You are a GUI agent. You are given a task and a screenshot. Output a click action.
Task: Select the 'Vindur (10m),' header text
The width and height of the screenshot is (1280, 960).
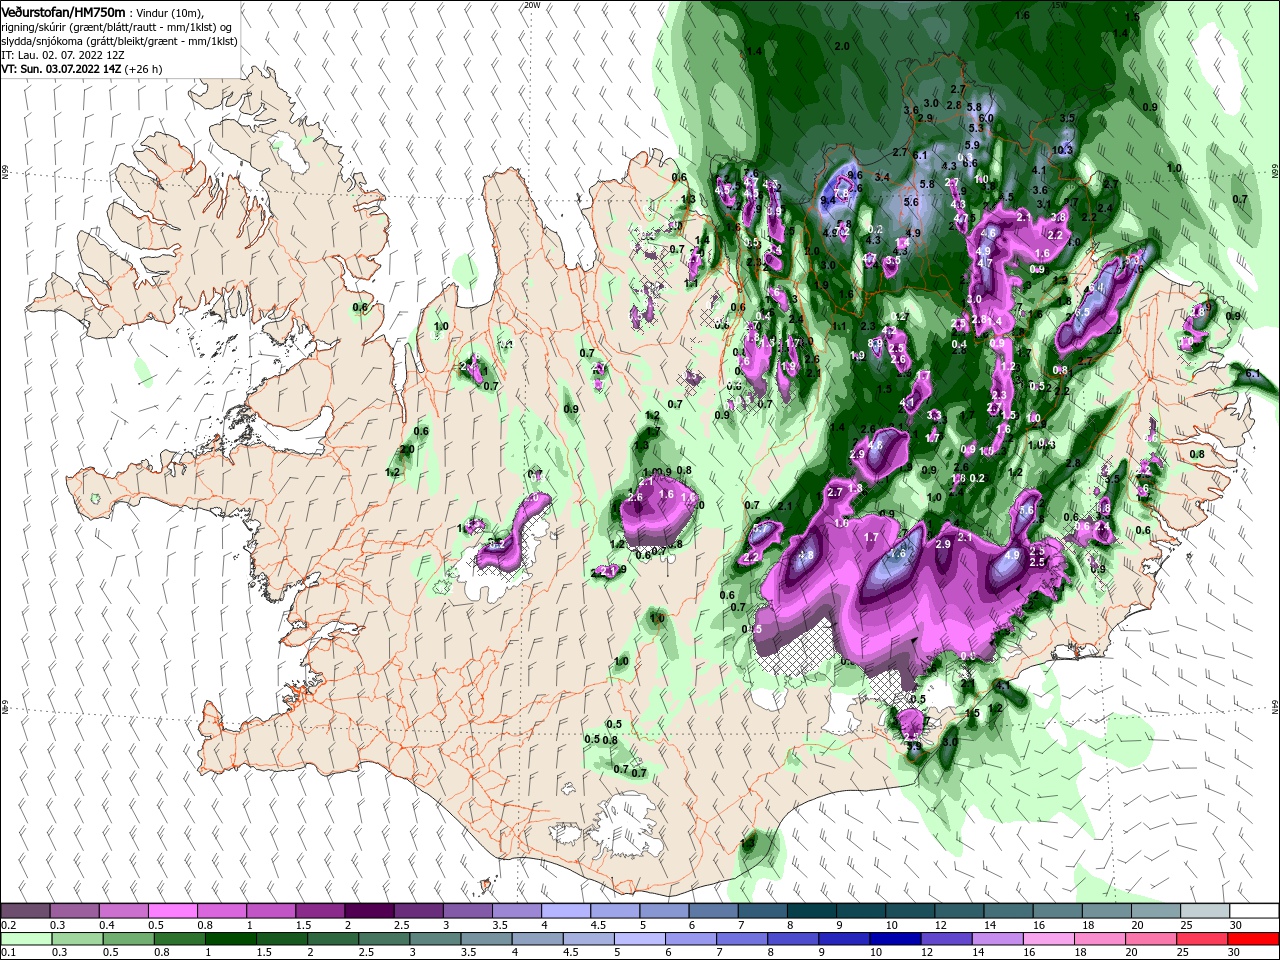pos(171,12)
